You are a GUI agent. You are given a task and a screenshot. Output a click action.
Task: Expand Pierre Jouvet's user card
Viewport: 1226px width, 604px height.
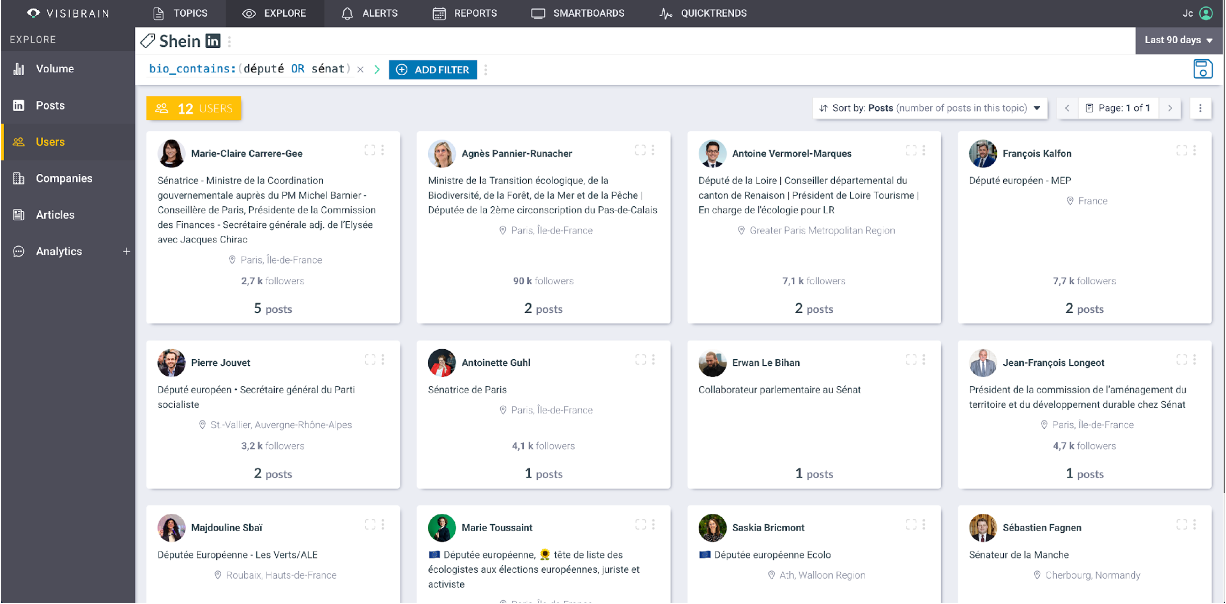tap(370, 358)
